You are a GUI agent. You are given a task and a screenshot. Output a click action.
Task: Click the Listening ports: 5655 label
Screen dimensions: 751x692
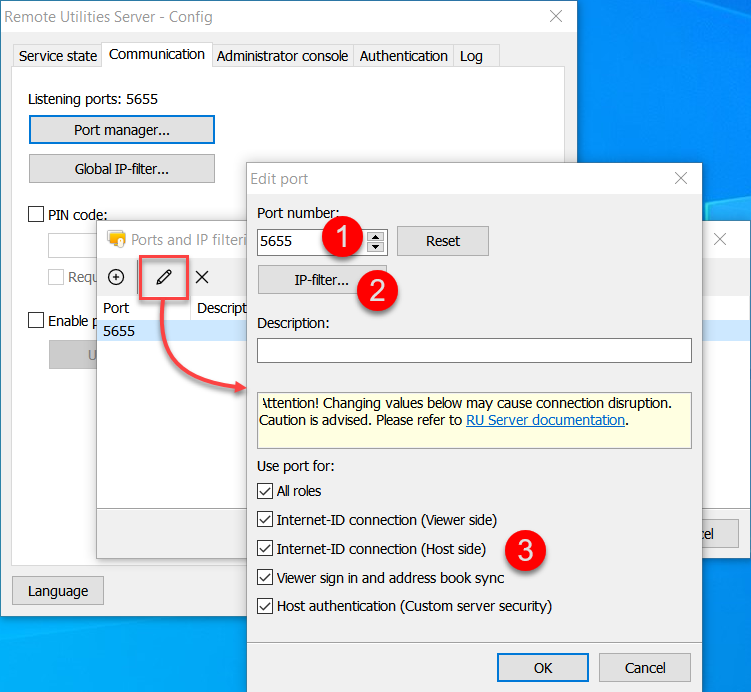(x=93, y=99)
